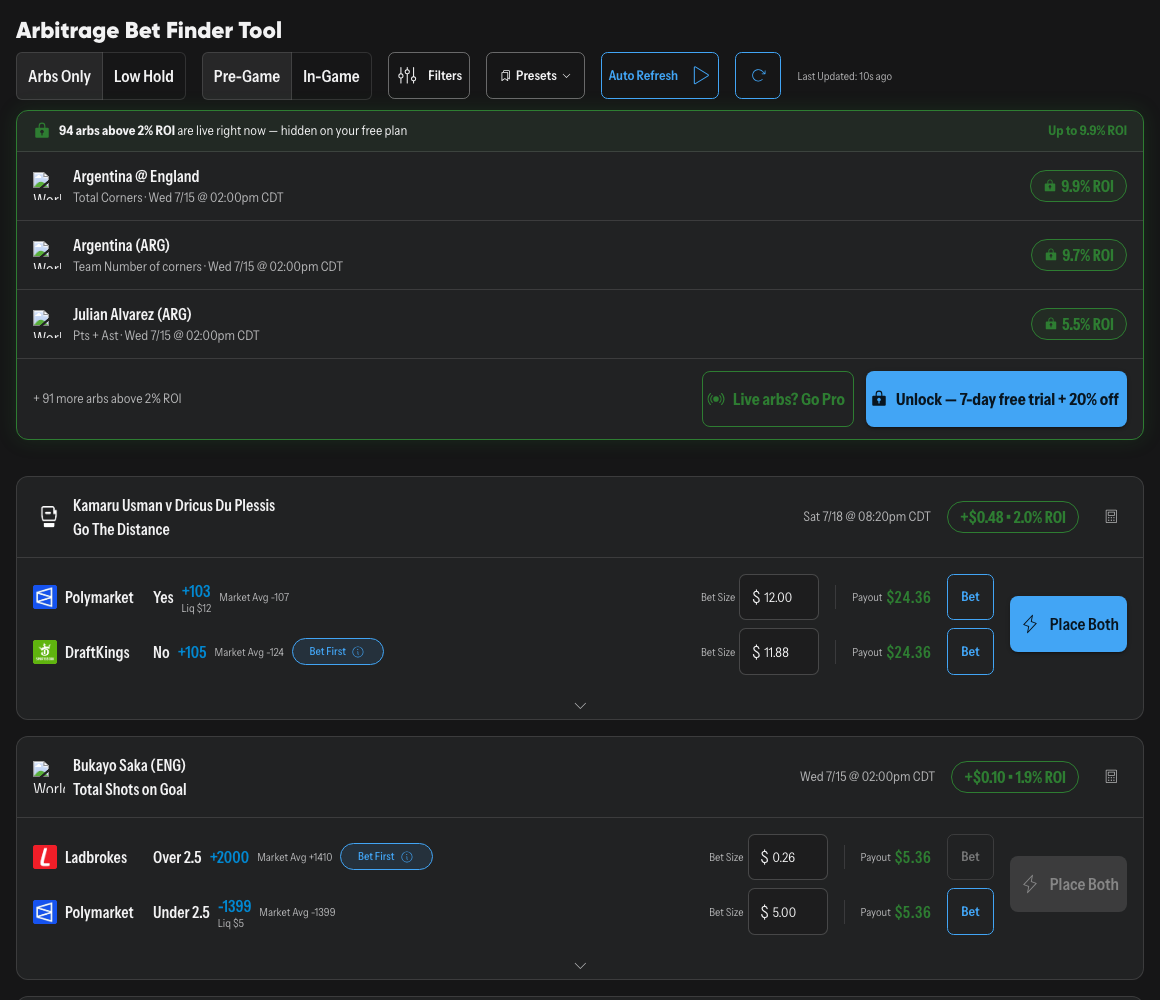Click the MMA glove icon for Usman fight

click(49, 516)
